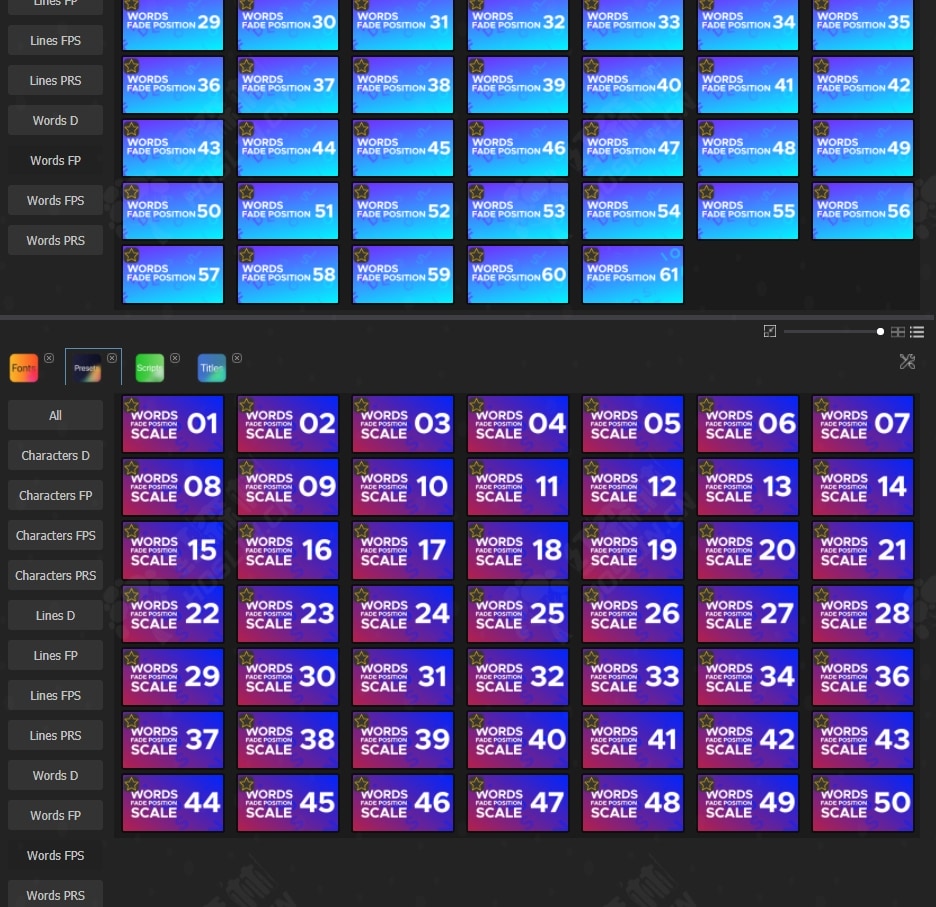Image resolution: width=936 pixels, height=907 pixels.
Task: Select the All category in lower panel
Action: click(56, 416)
